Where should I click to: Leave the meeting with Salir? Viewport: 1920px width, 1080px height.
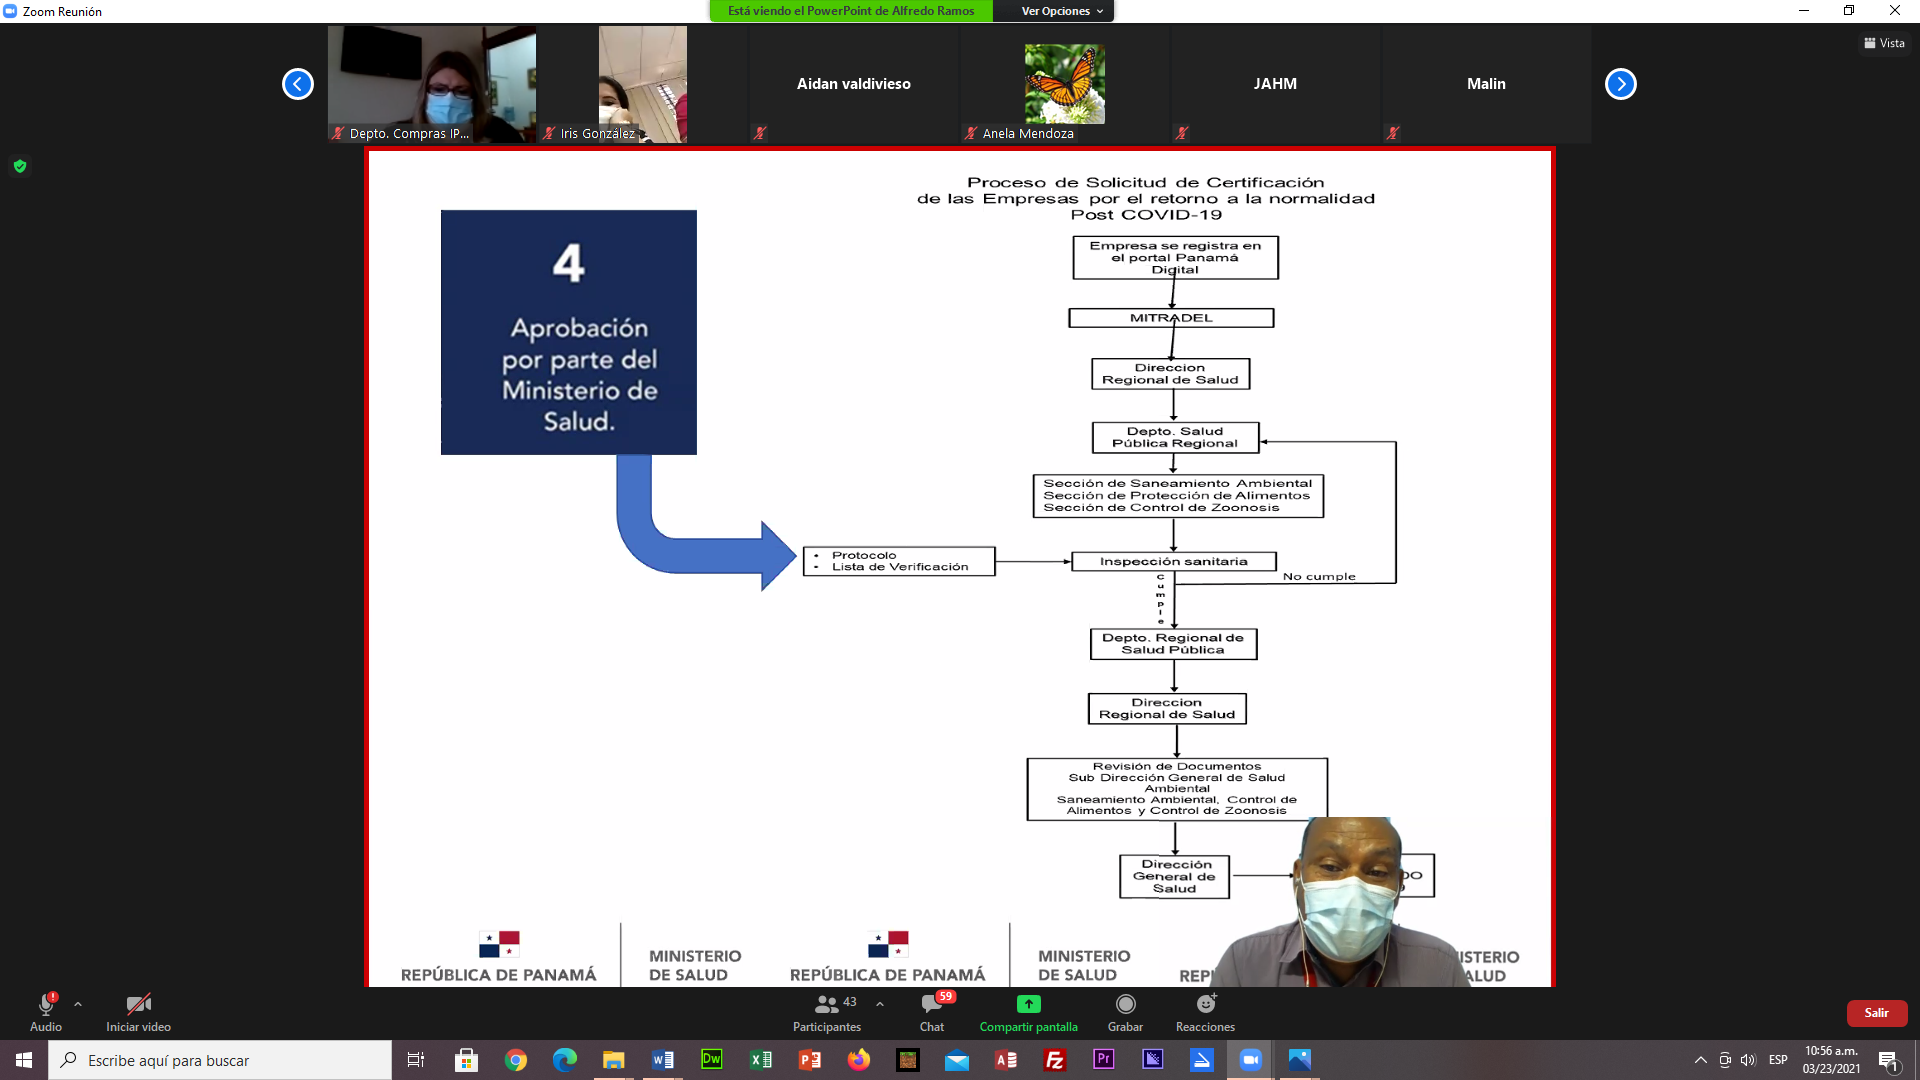pos(1876,1013)
